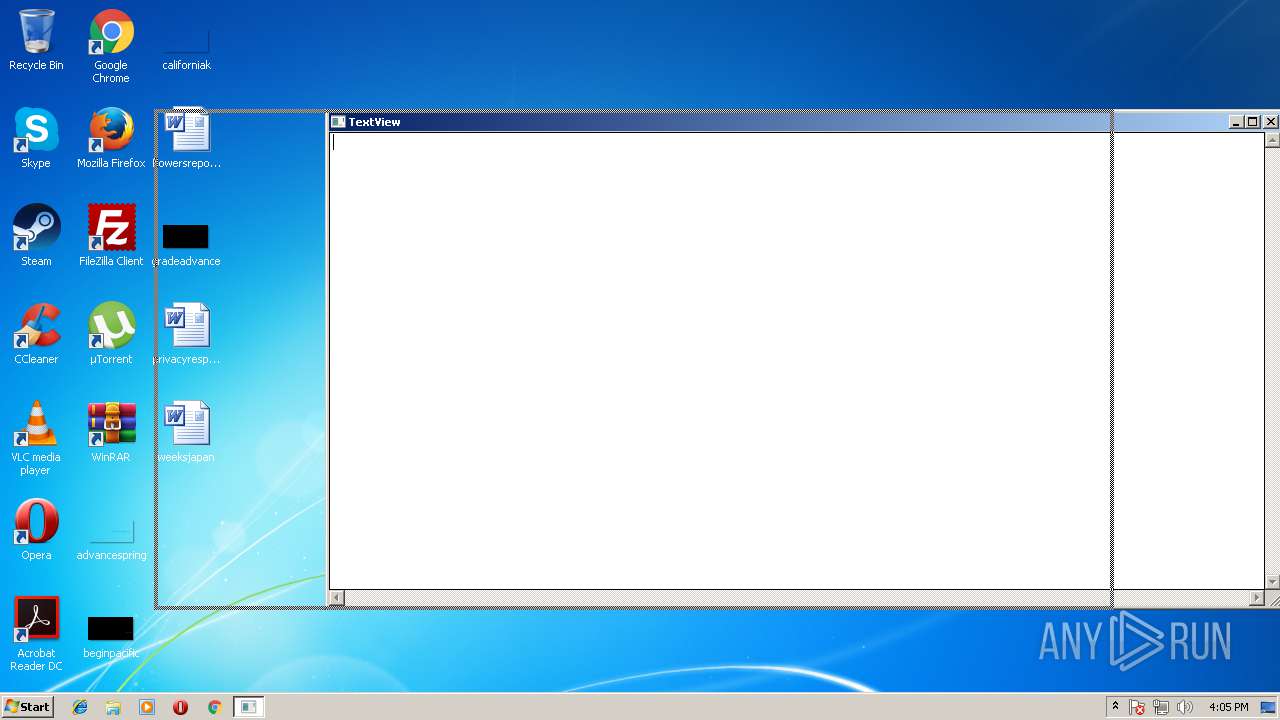Select the californiak desktop shortcut
The width and height of the screenshot is (1280, 720).
coord(186,48)
